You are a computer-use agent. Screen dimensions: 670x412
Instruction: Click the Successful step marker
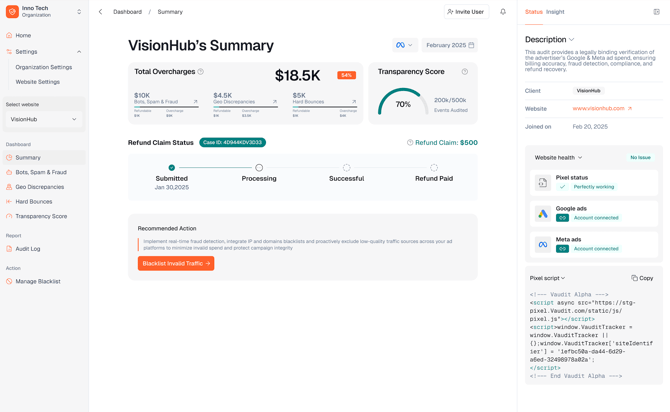347,168
